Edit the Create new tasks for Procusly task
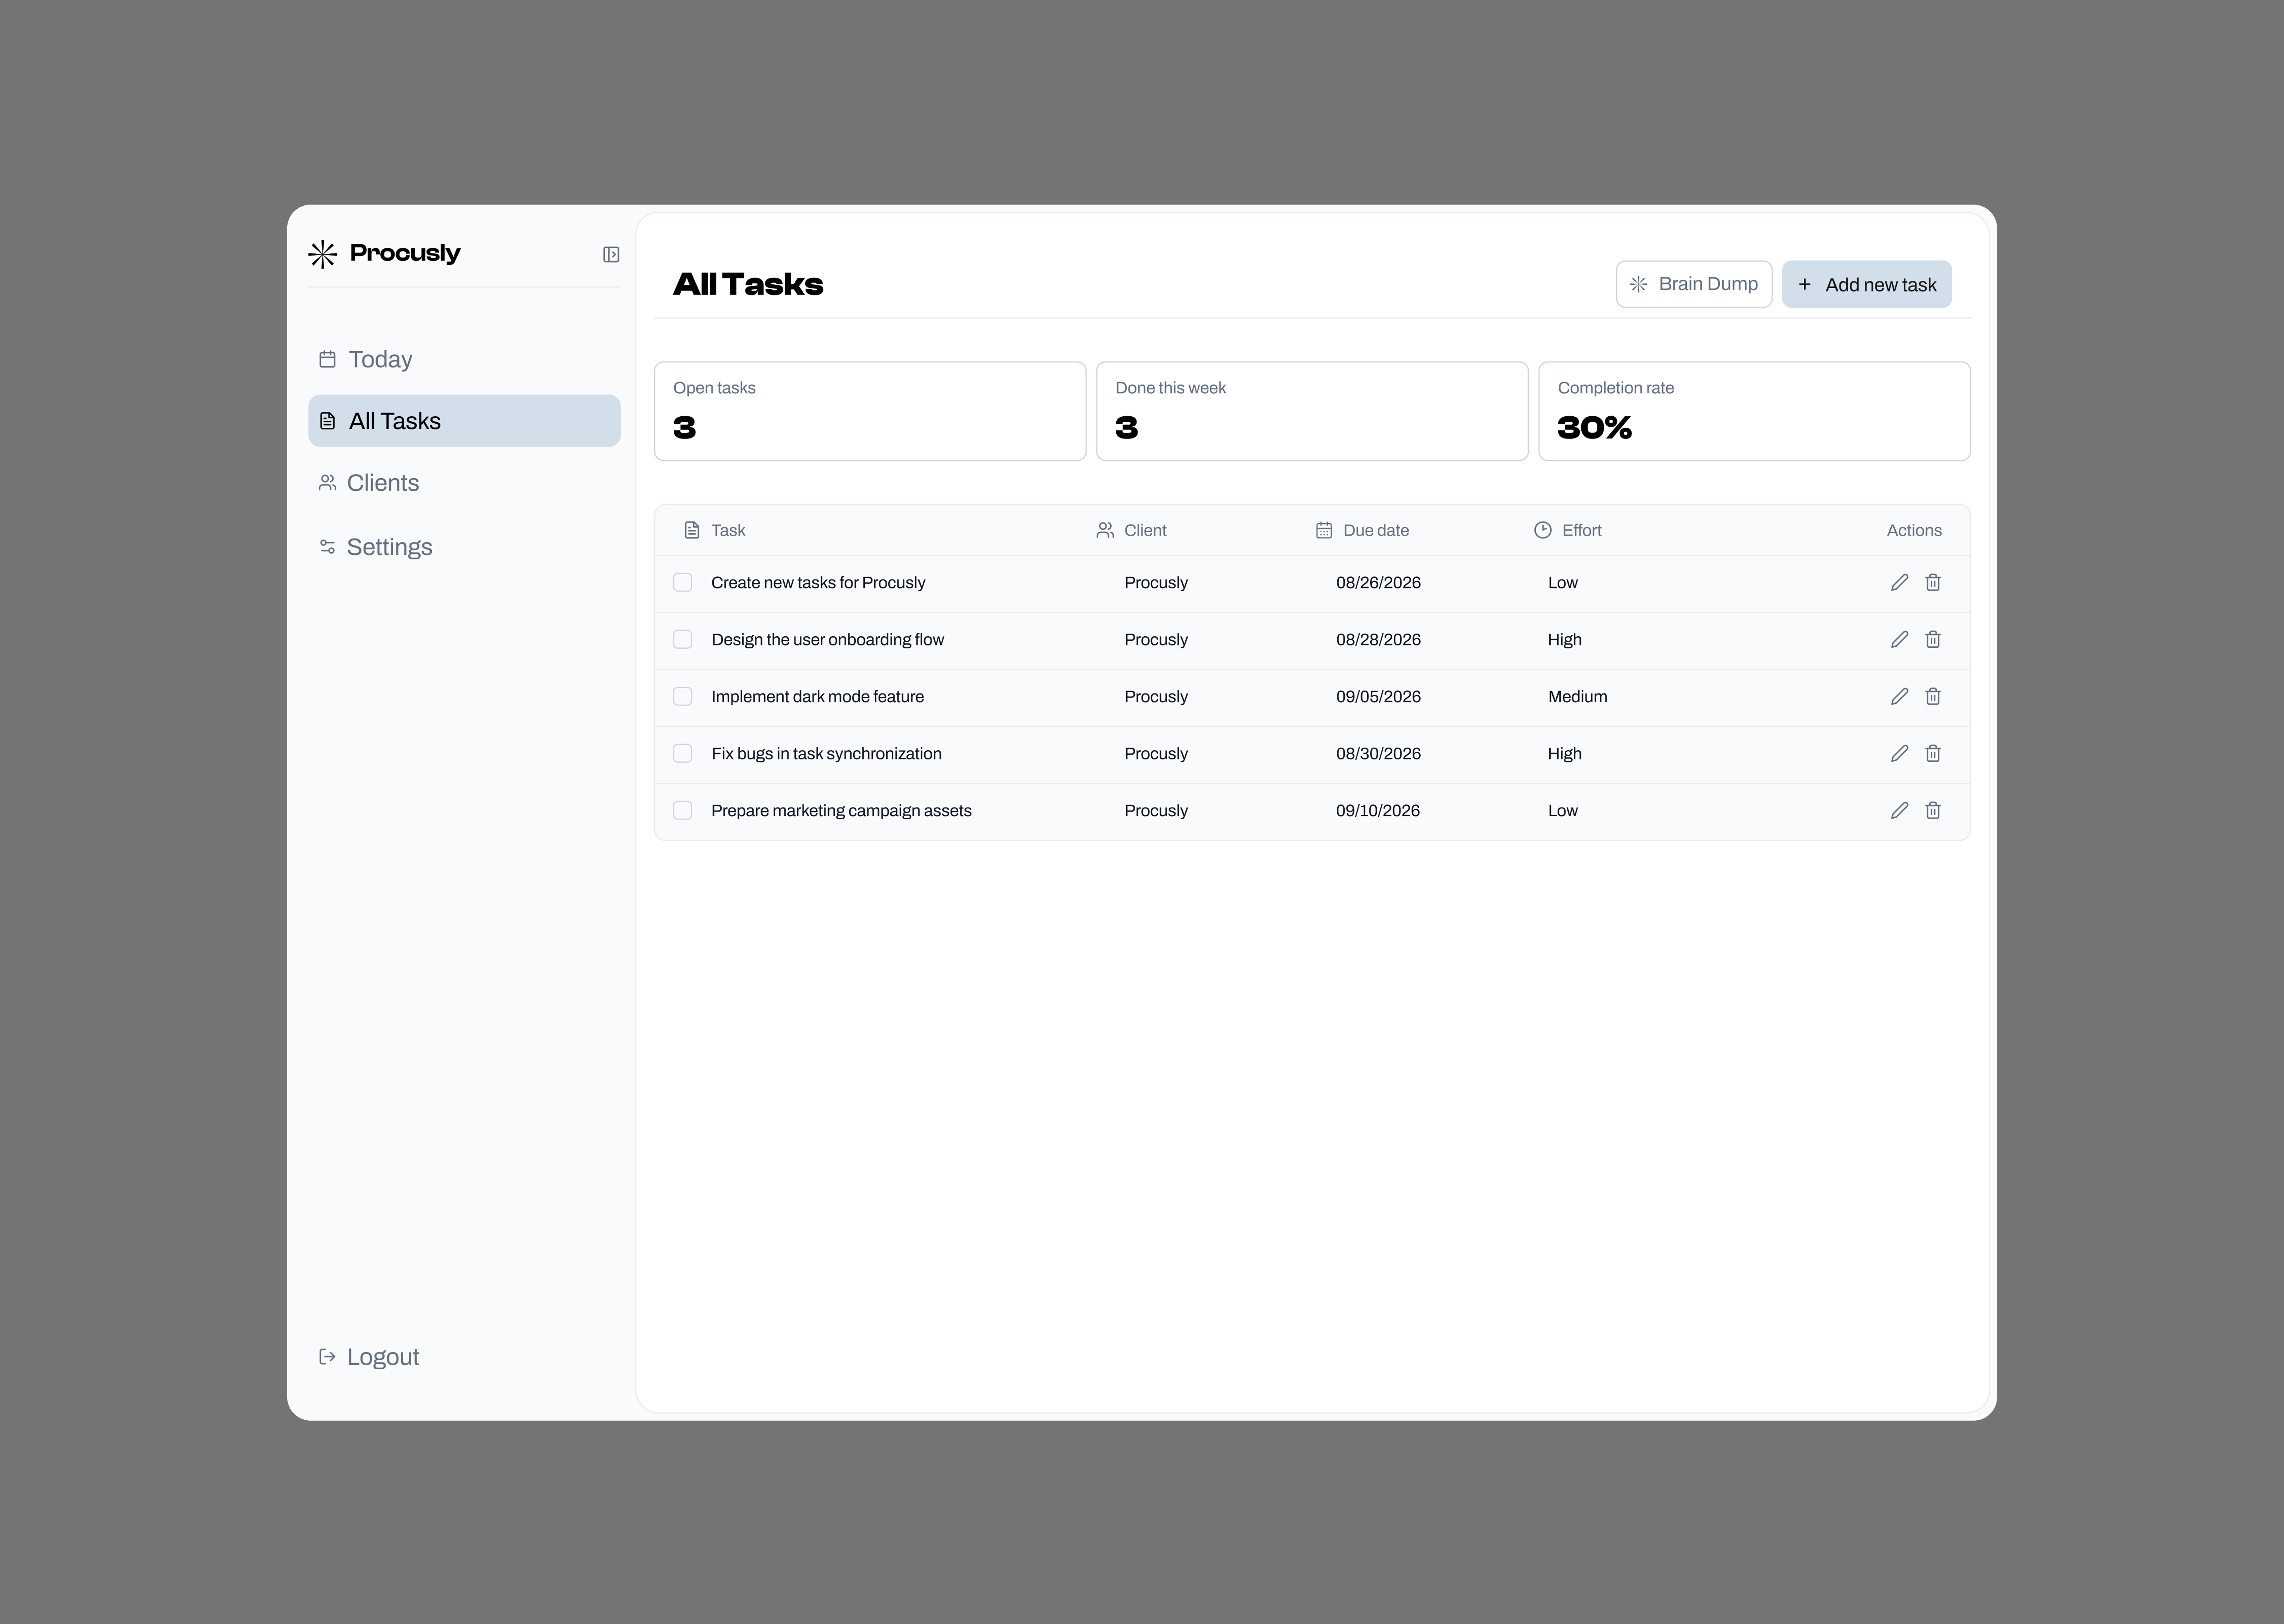Image resolution: width=2284 pixels, height=1624 pixels. pos(1900,583)
